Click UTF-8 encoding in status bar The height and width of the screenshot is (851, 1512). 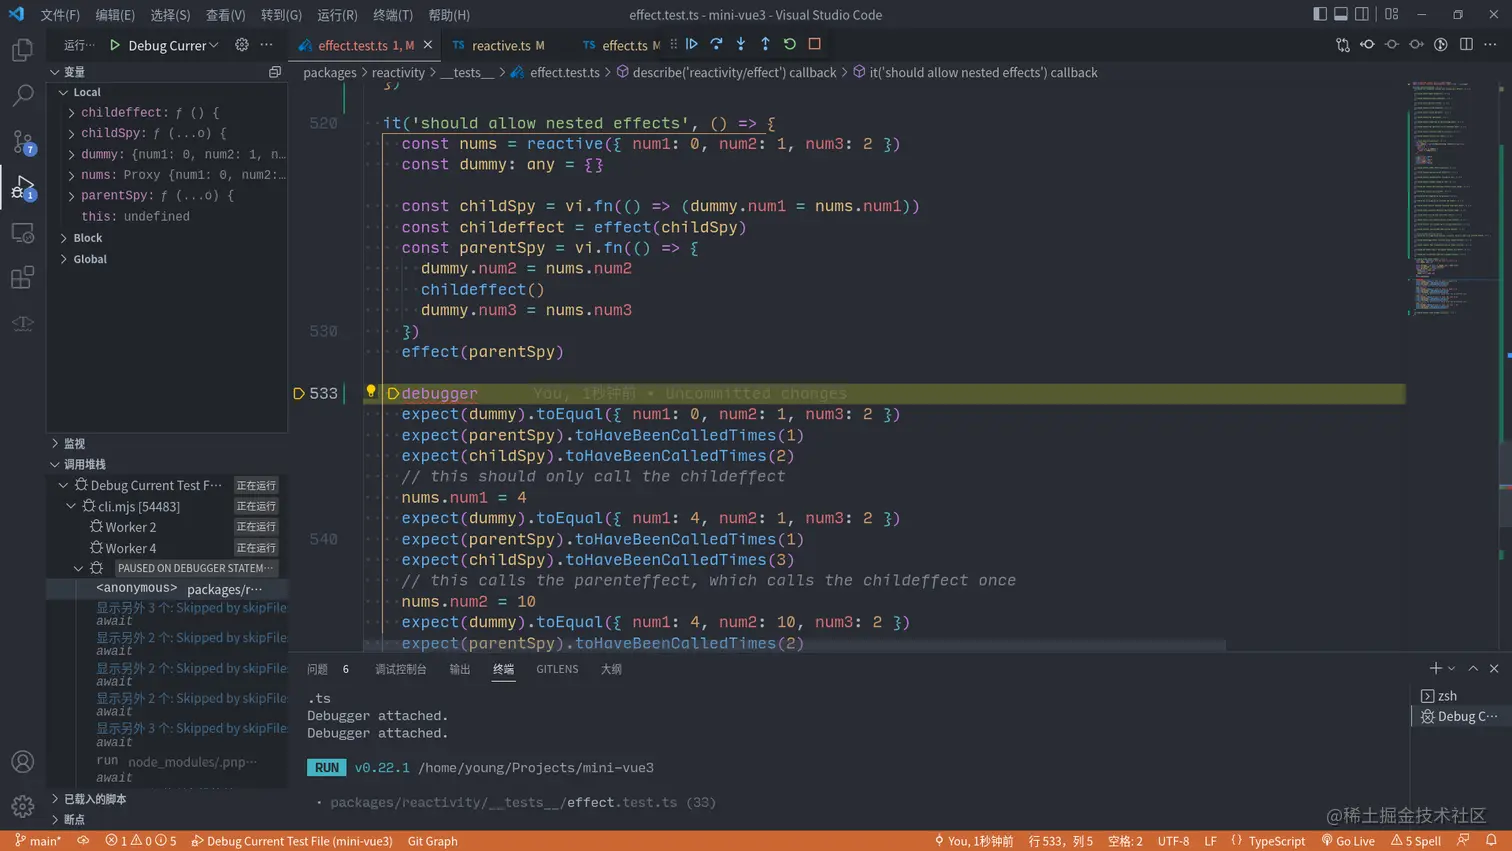pyautogui.click(x=1173, y=841)
